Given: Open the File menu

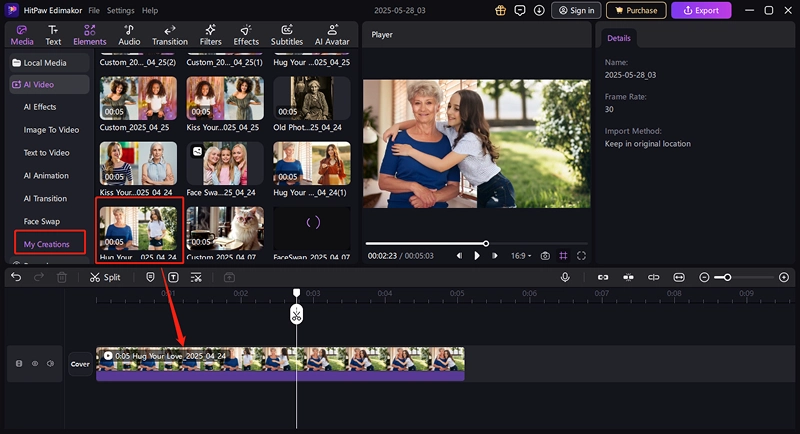Looking at the screenshot, I should click(94, 10).
